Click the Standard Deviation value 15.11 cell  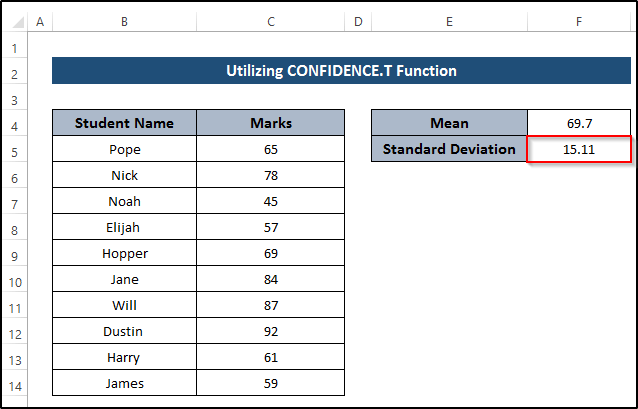[580, 150]
